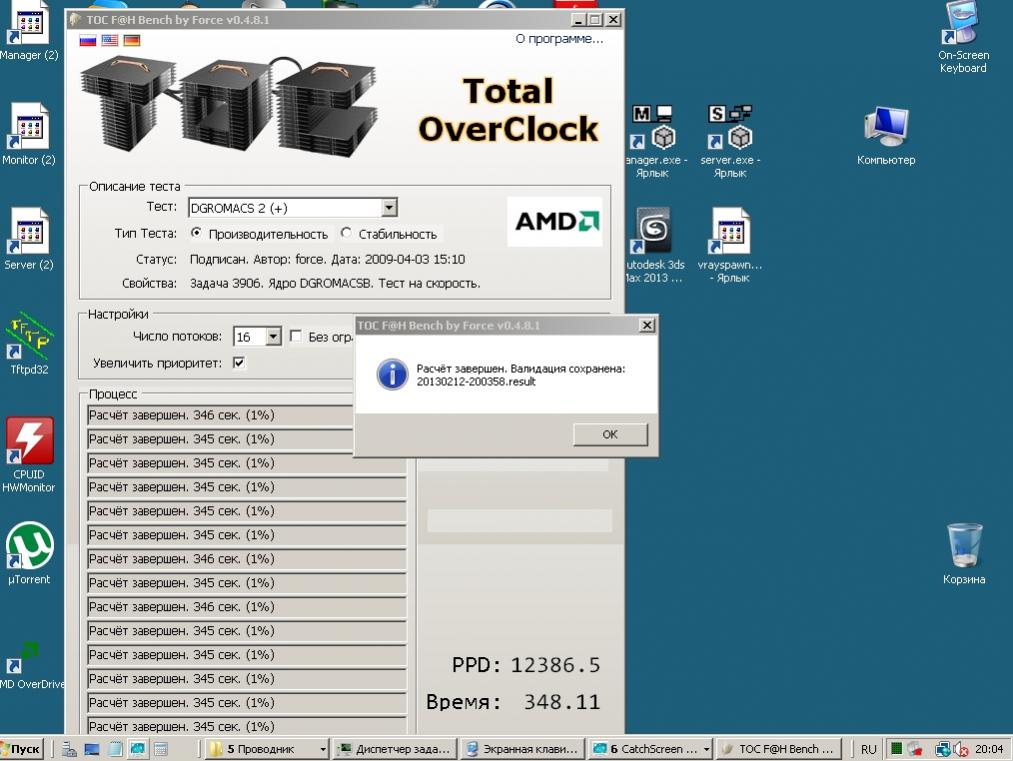The height and width of the screenshot is (761, 1013).
Task: Select the AMD OverDrive desktop icon
Action: click(31, 665)
